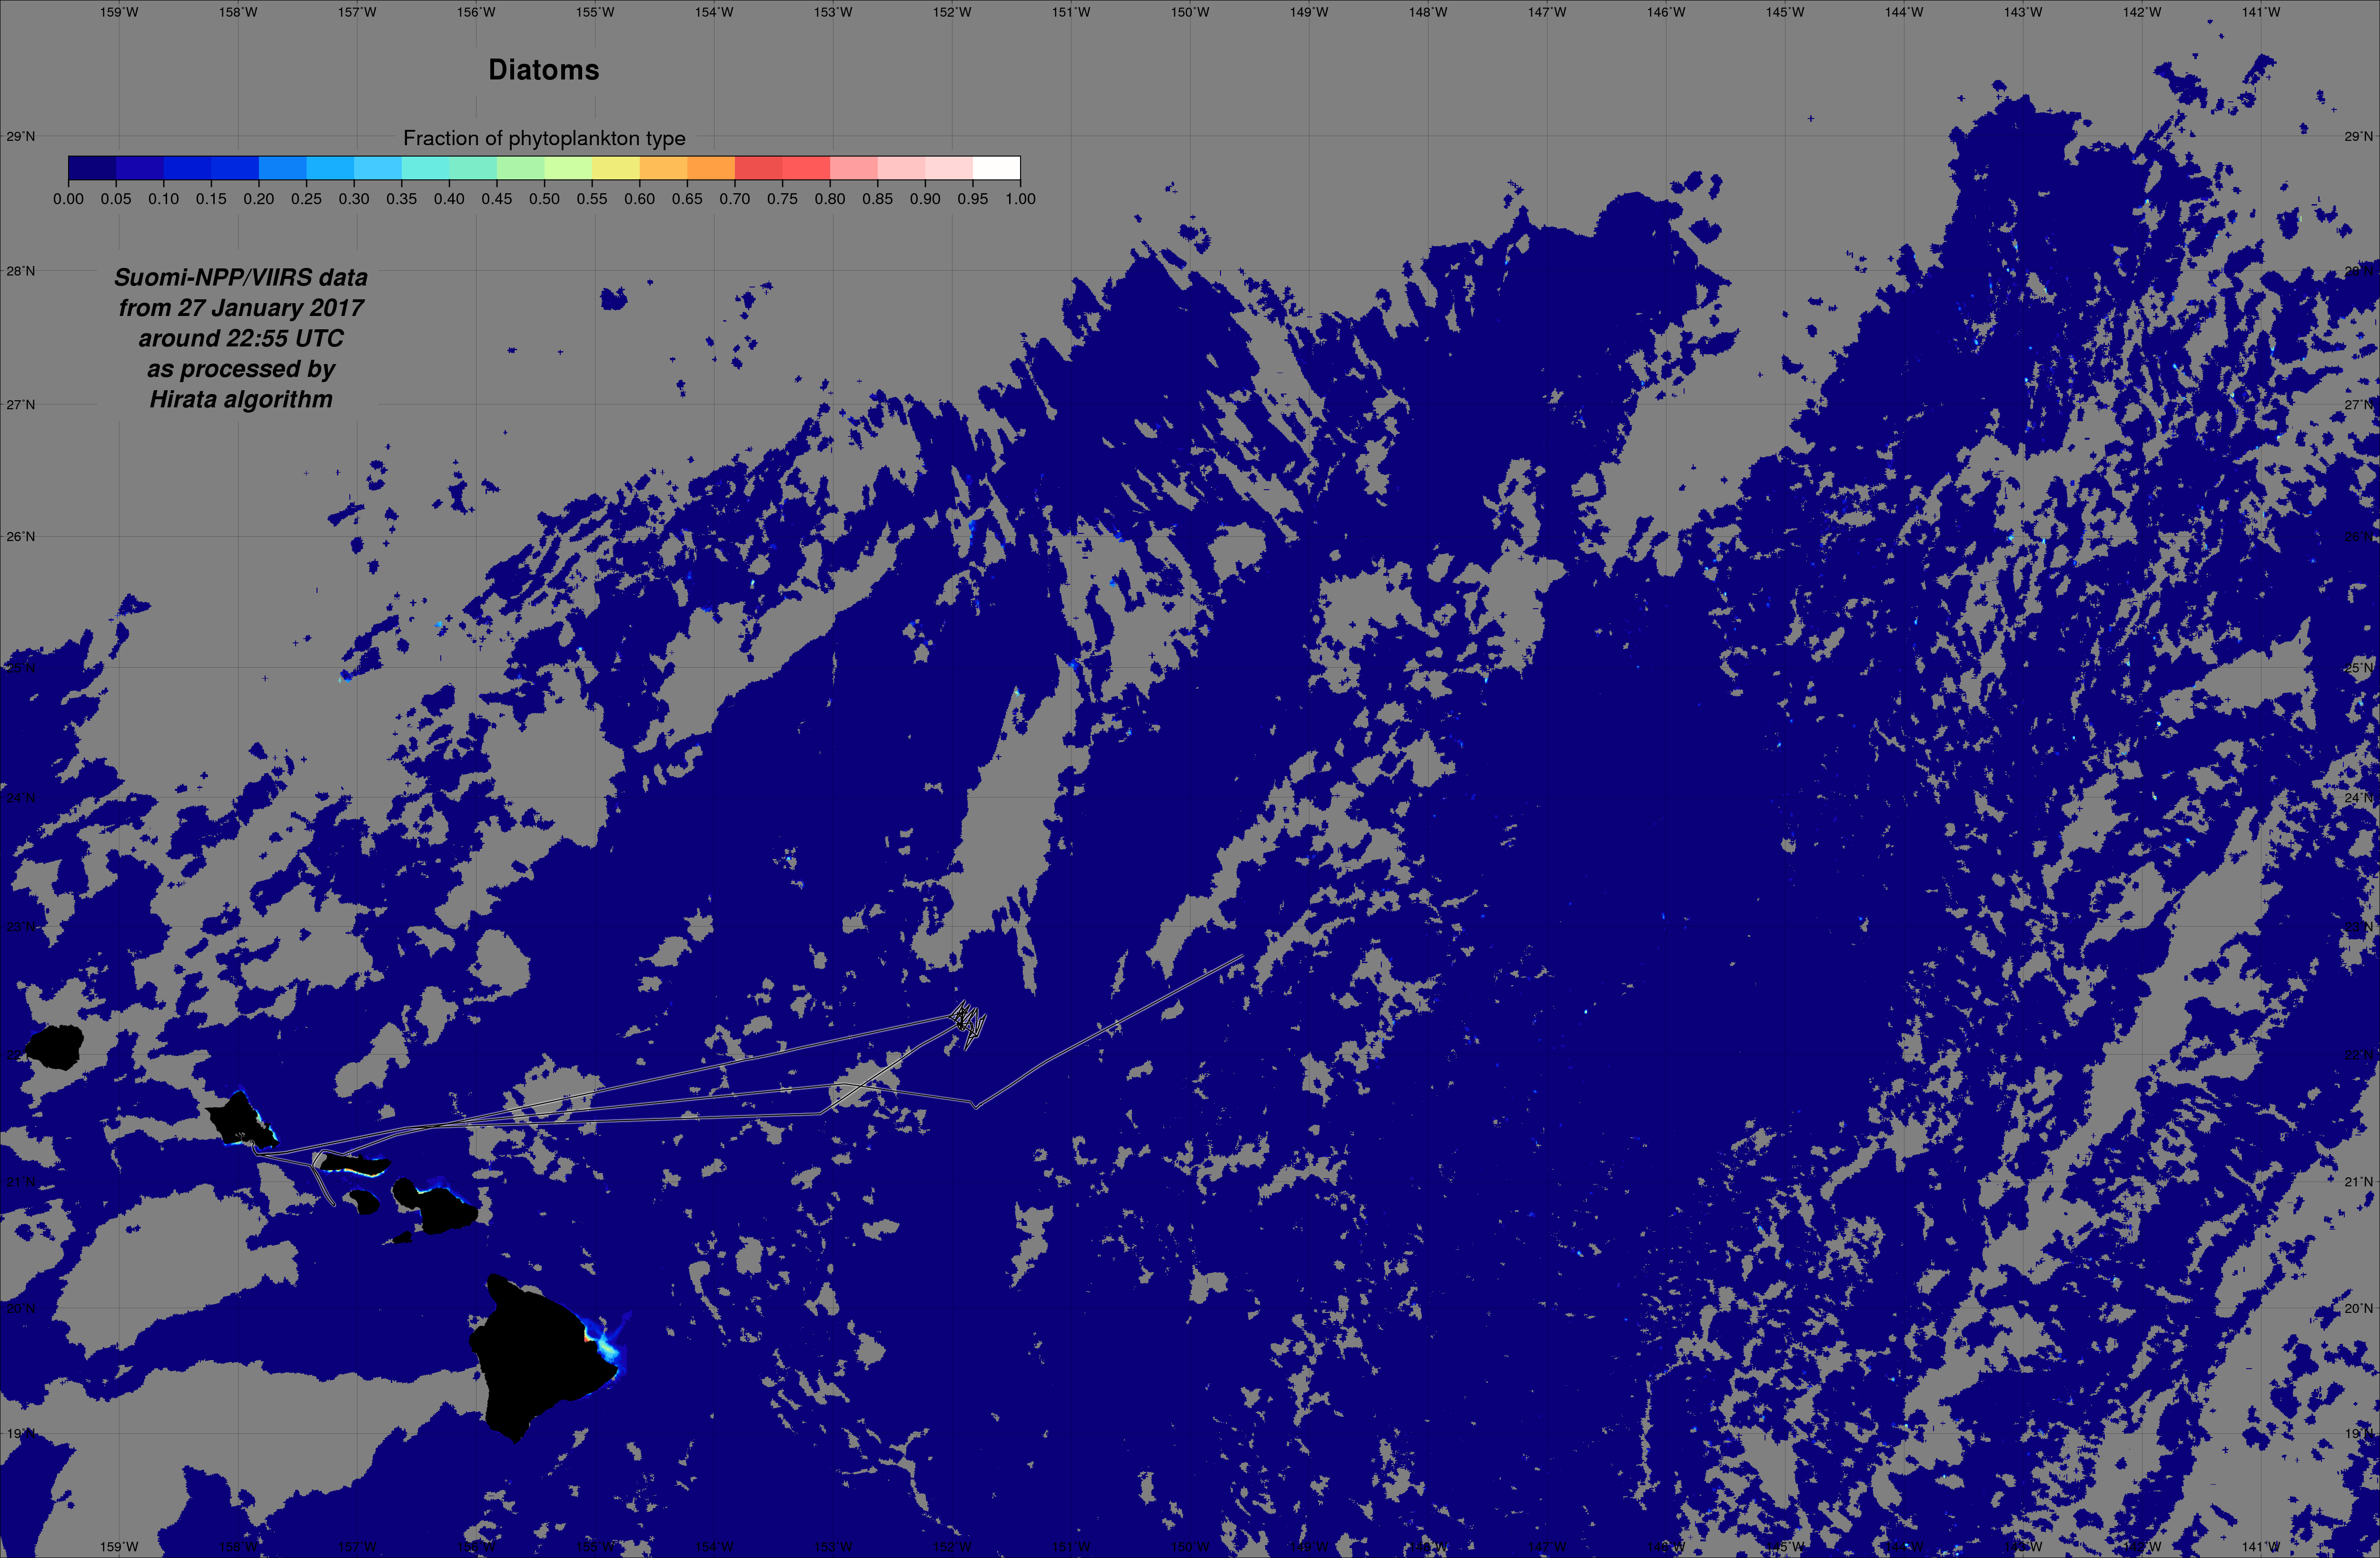2380x1558 pixels.
Task: Click the '0.25' colorbar tick label
Action: coord(306,199)
